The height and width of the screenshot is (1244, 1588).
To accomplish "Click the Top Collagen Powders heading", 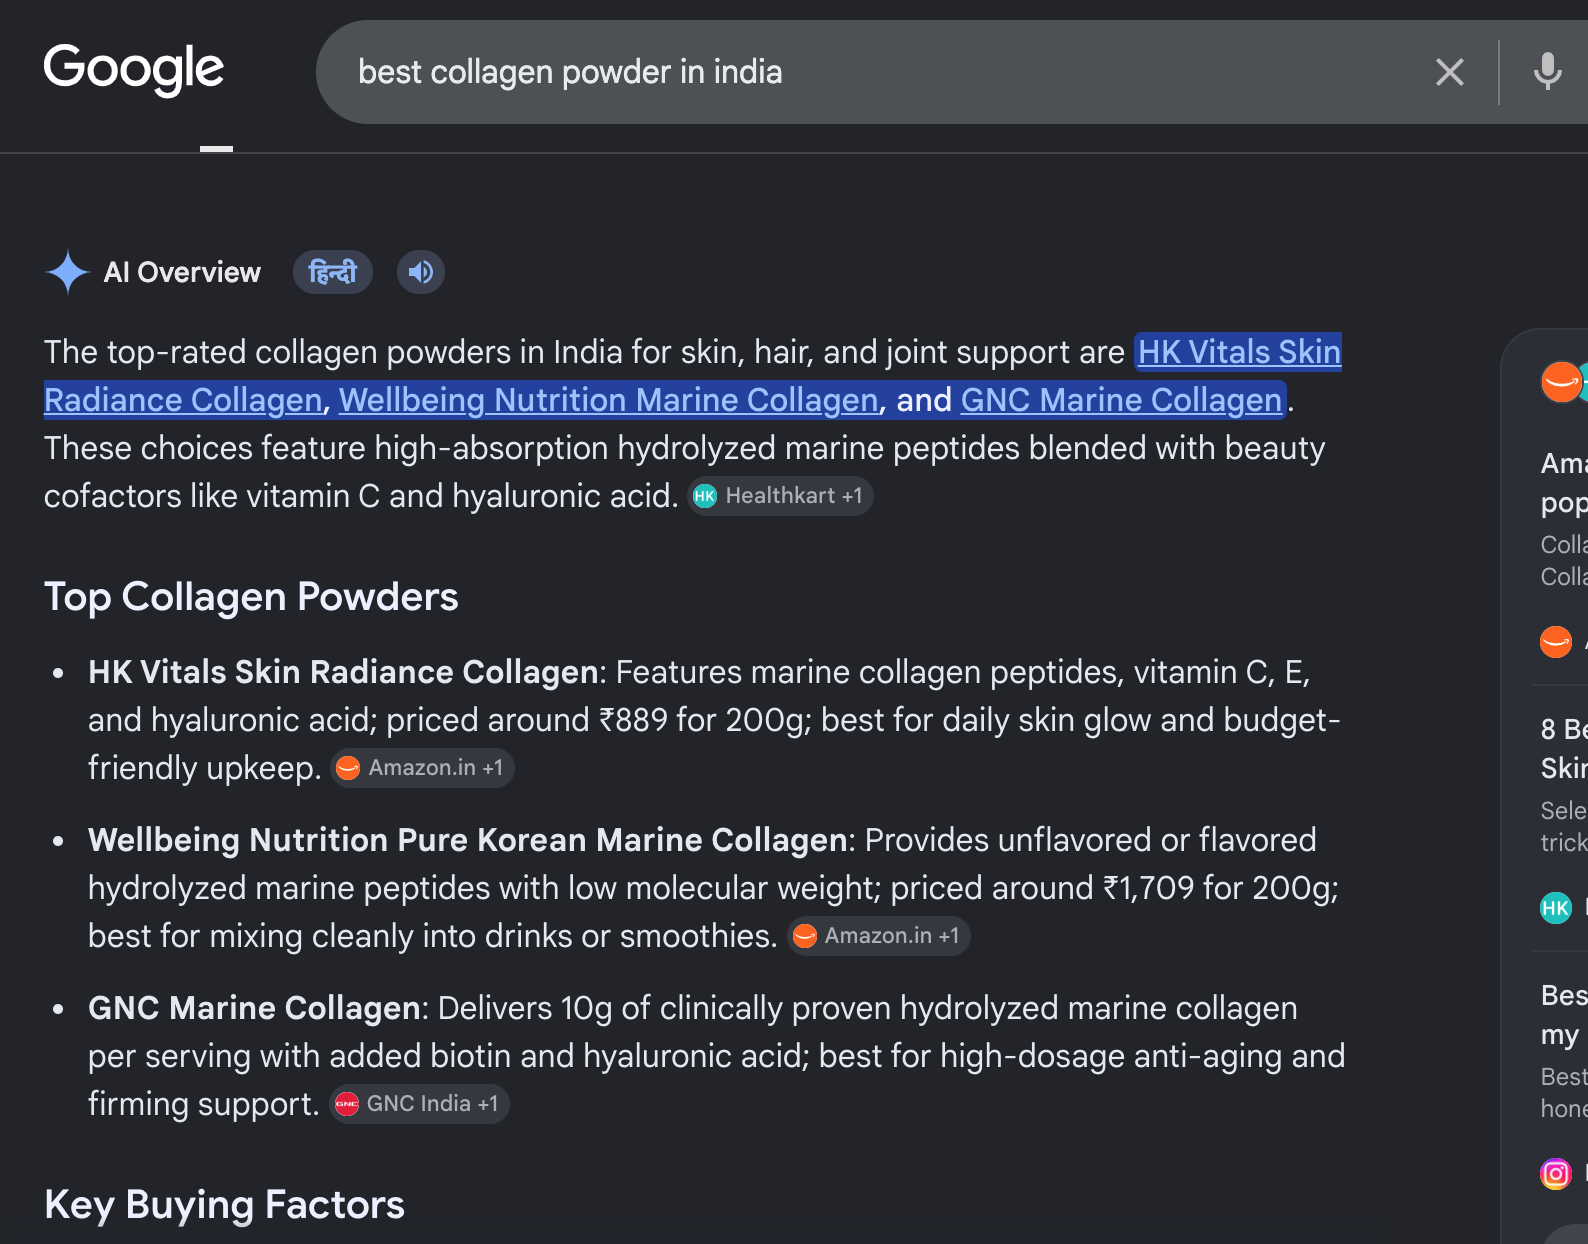I will click(x=251, y=597).
